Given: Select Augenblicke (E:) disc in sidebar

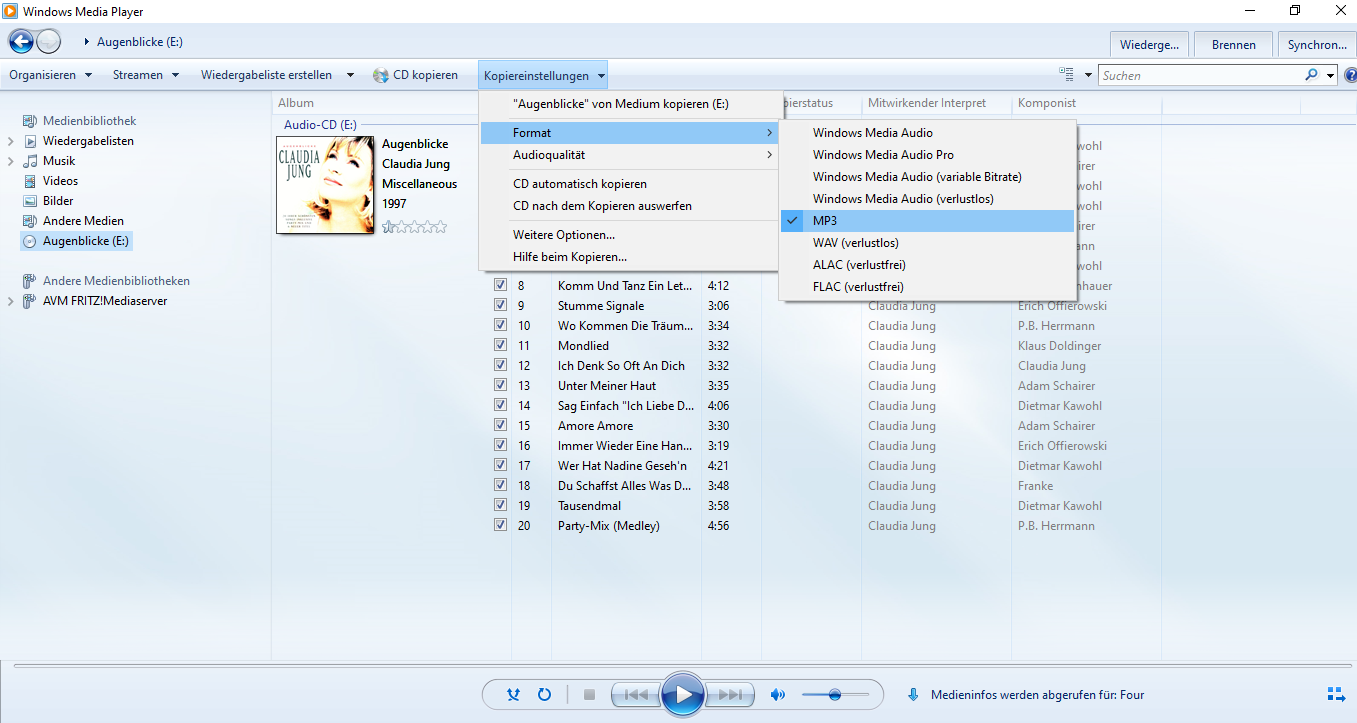Looking at the screenshot, I should 76,241.
